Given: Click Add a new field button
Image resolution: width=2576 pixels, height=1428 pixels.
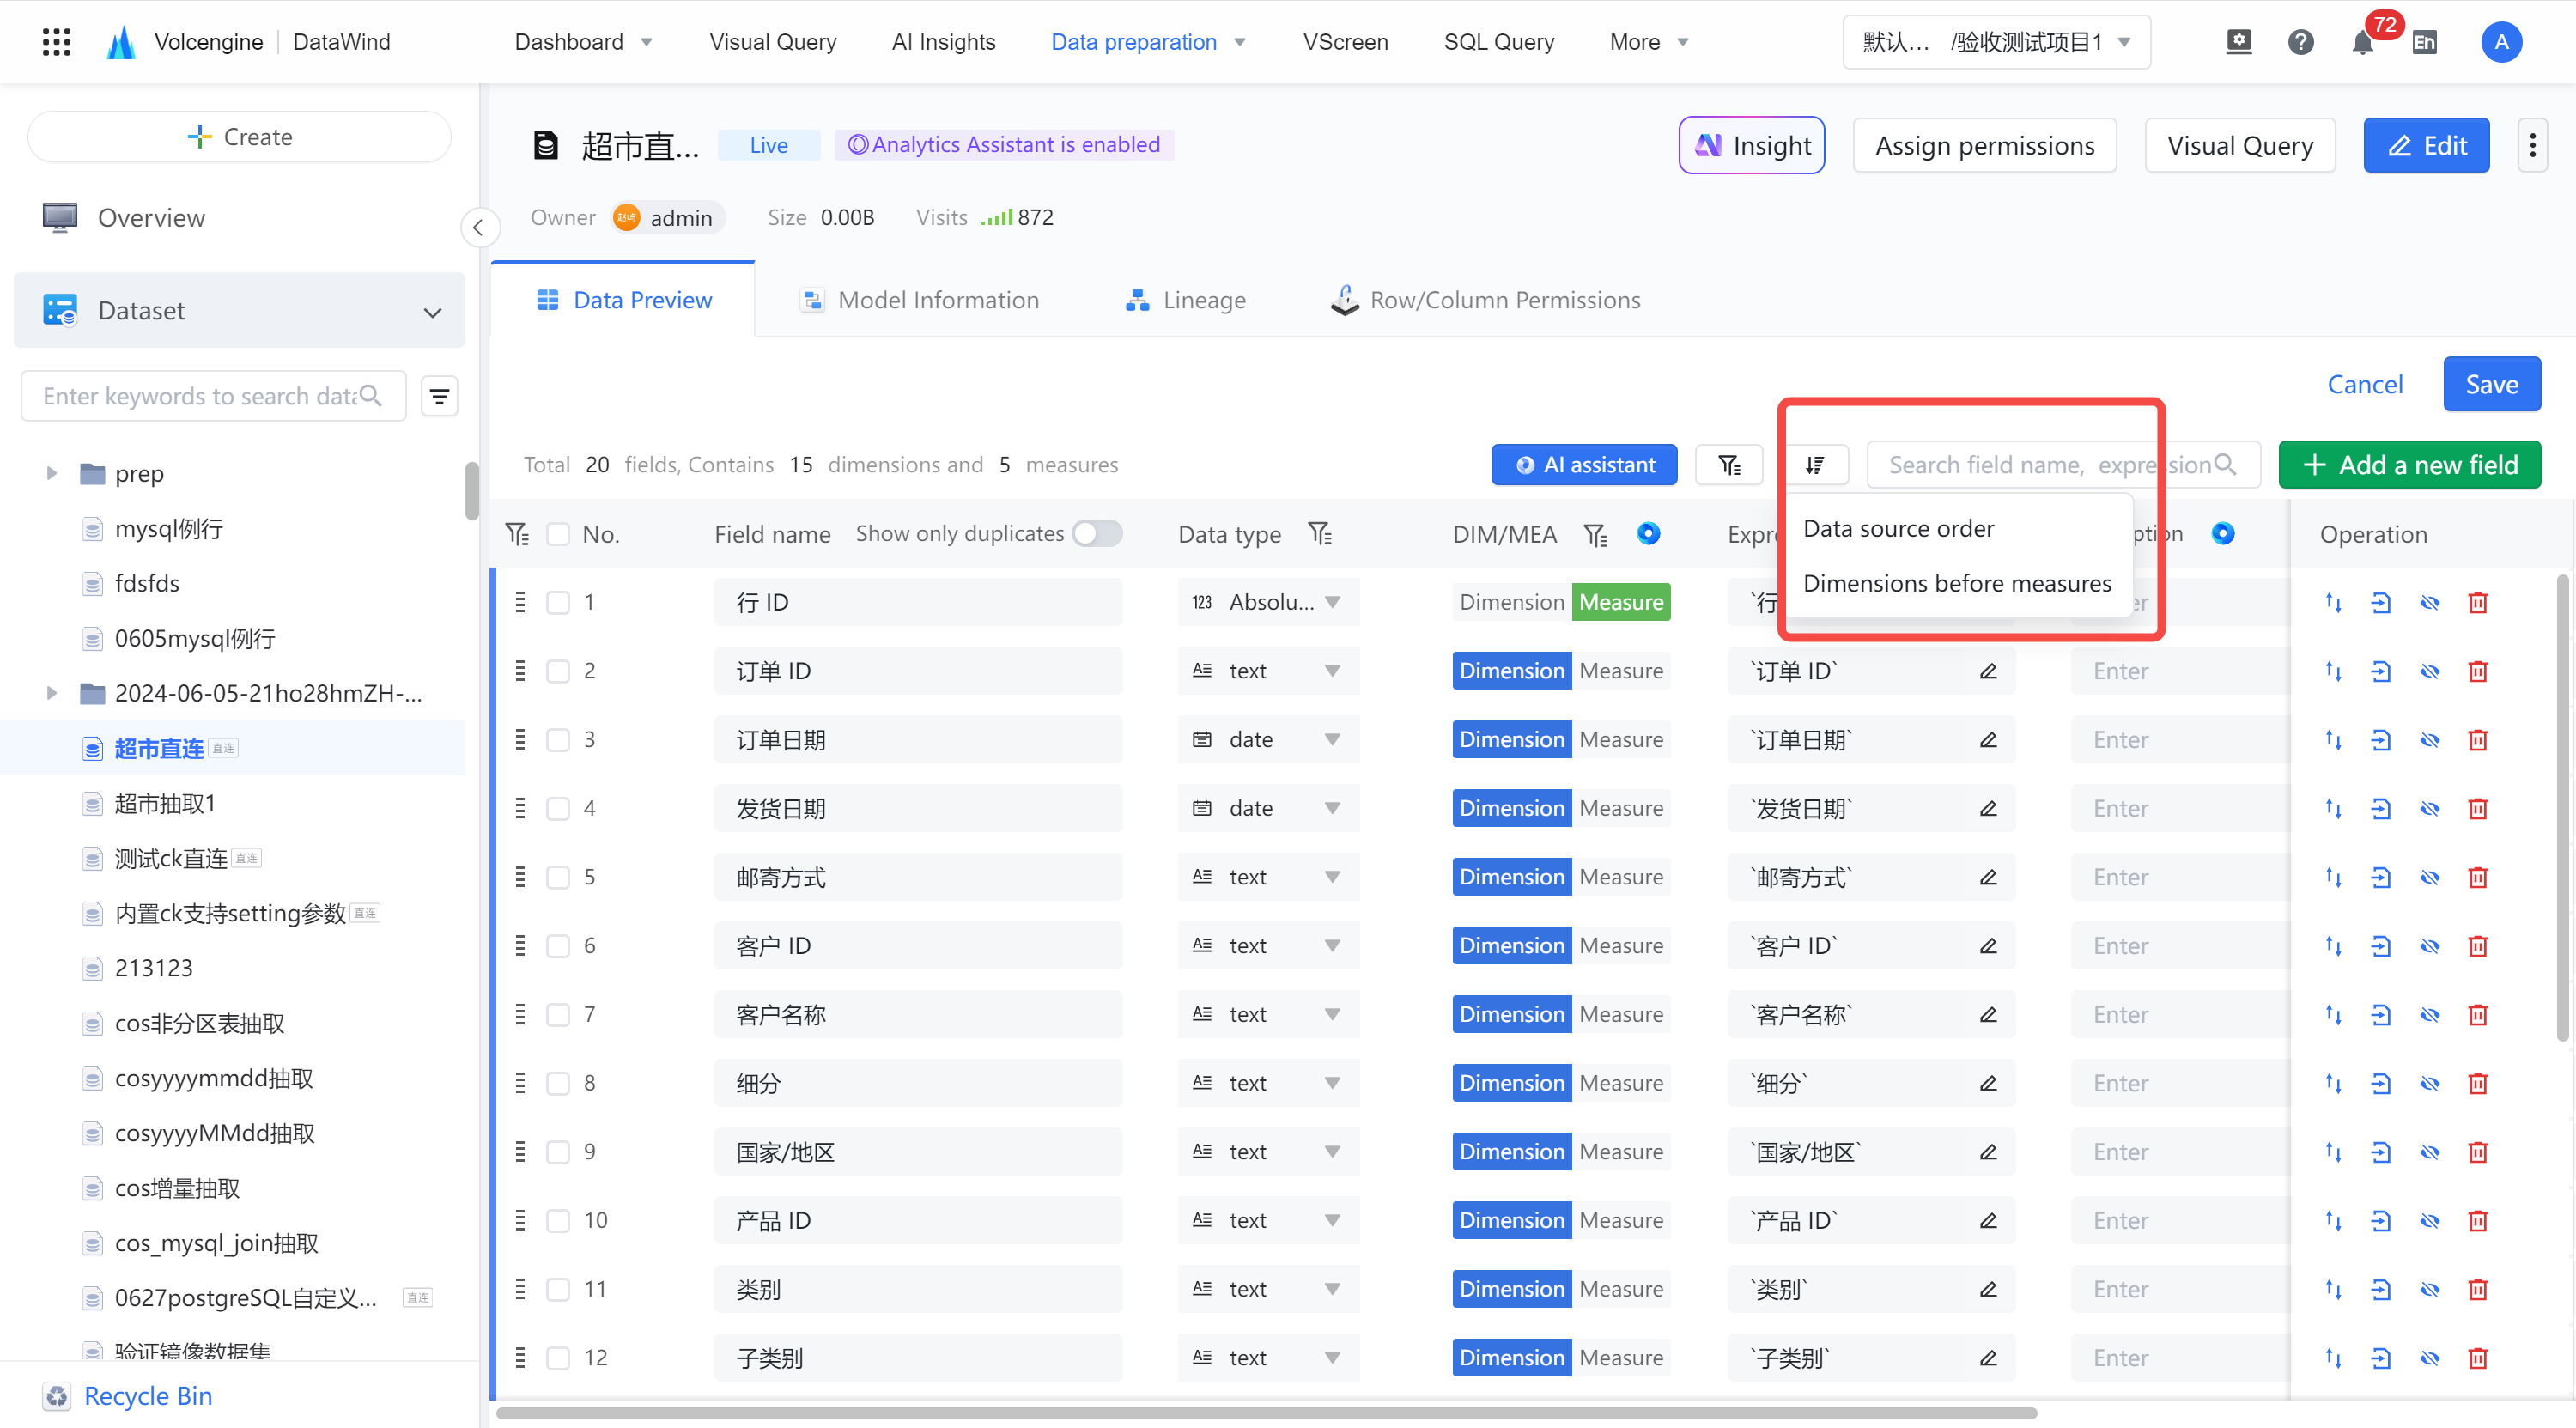Looking at the screenshot, I should click(x=2409, y=465).
